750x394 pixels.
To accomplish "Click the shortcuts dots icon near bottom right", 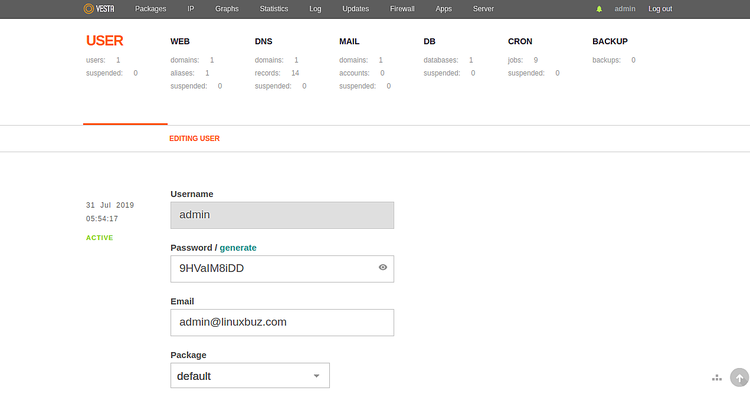I will pos(717,378).
